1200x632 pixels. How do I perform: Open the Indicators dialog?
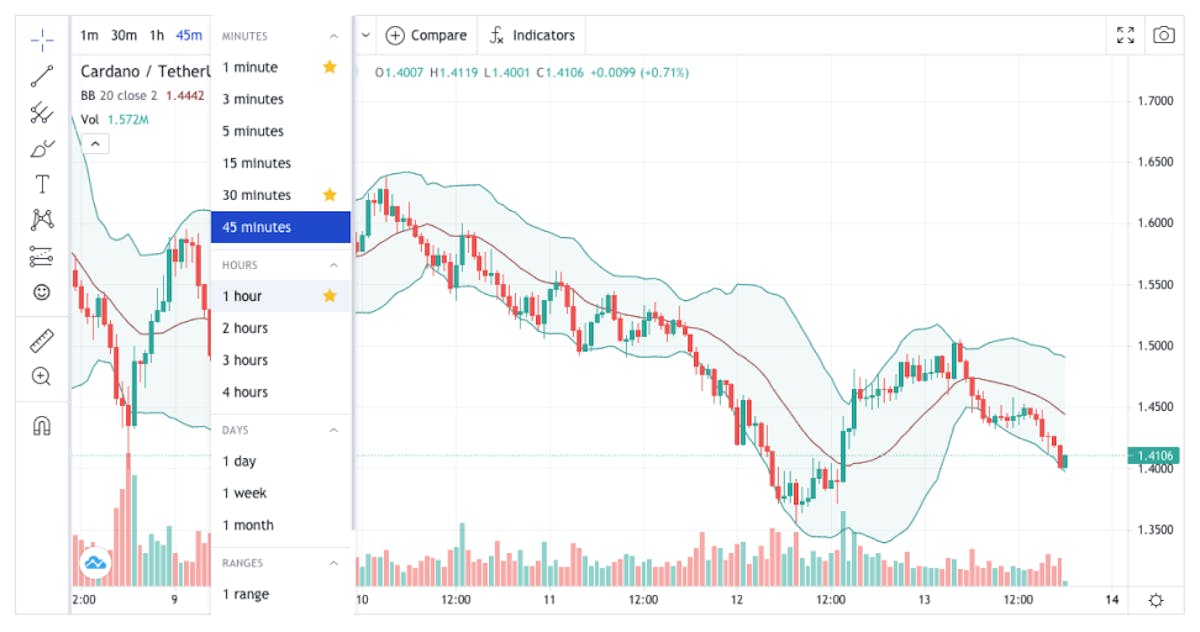tap(532, 35)
